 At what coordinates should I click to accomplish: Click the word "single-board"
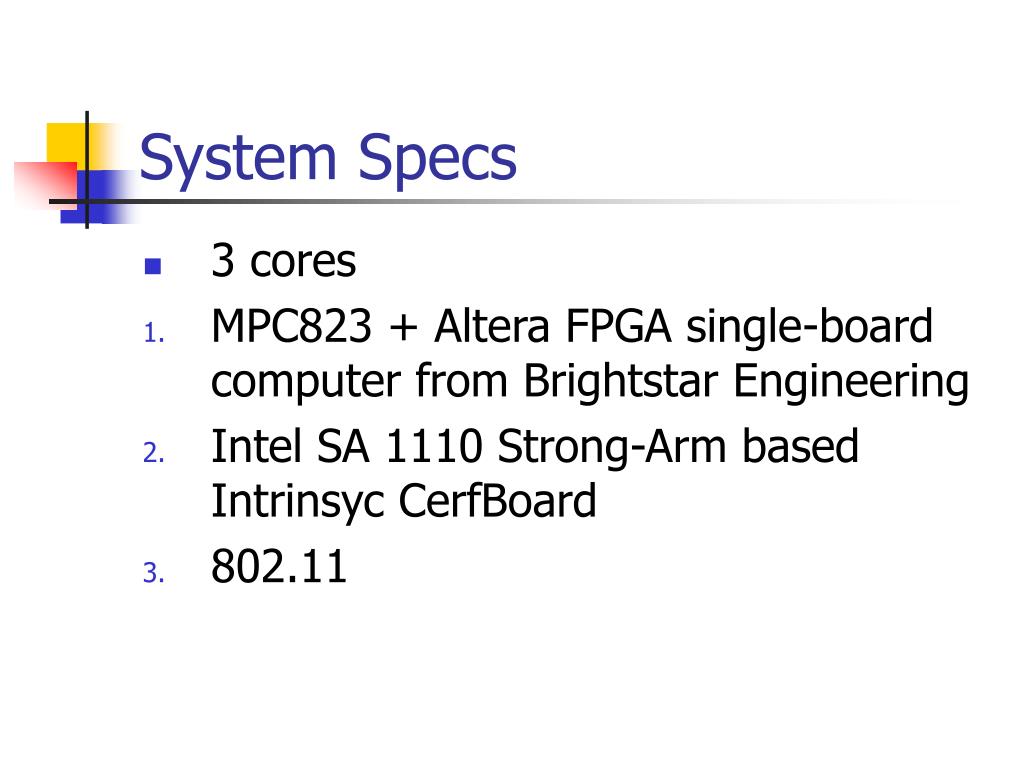pos(810,327)
